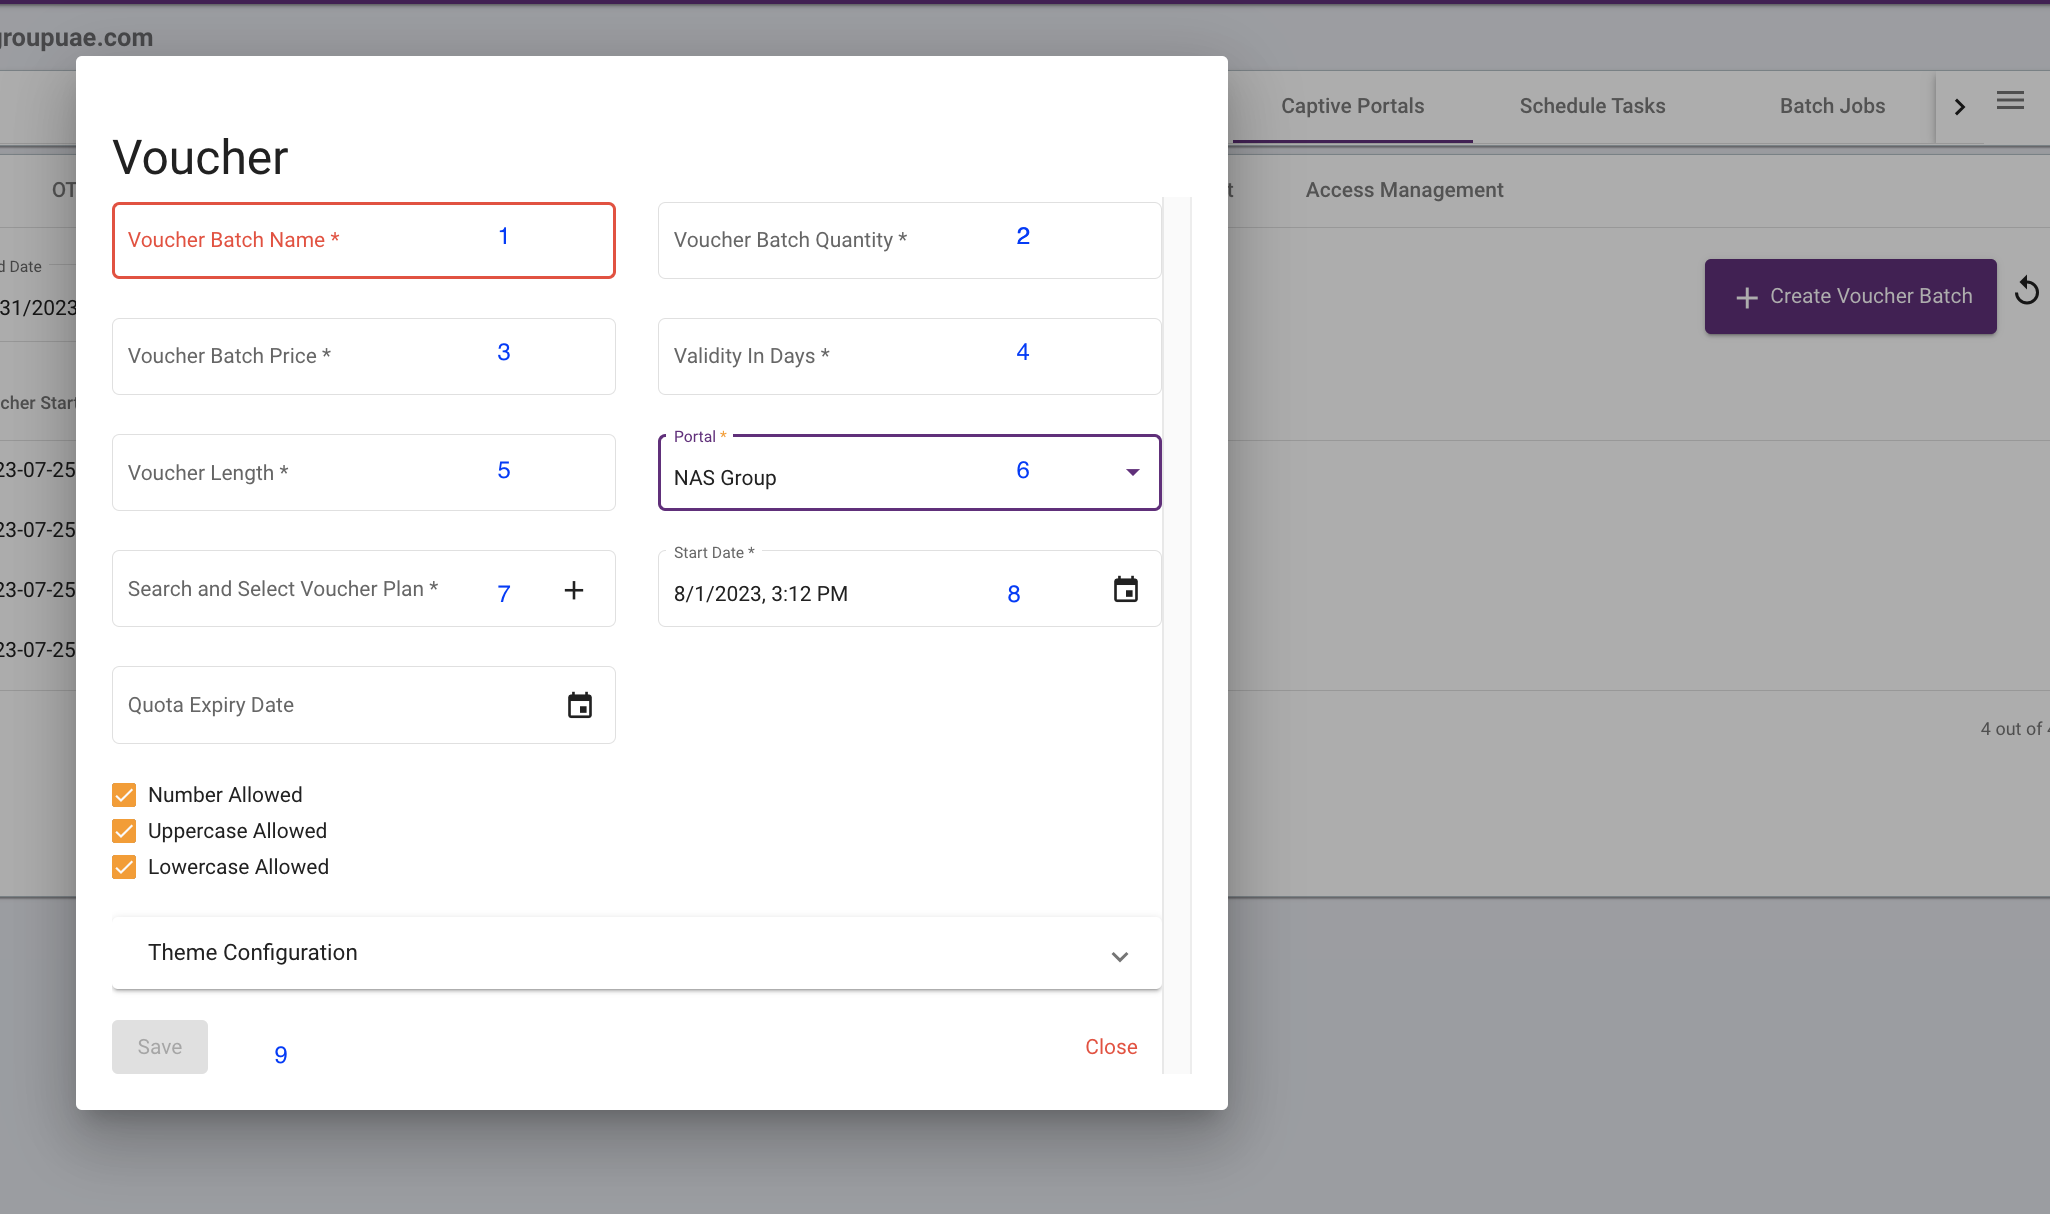The image size is (2050, 1214).
Task: Click the Create Voucher Batch button
Action: point(1850,296)
